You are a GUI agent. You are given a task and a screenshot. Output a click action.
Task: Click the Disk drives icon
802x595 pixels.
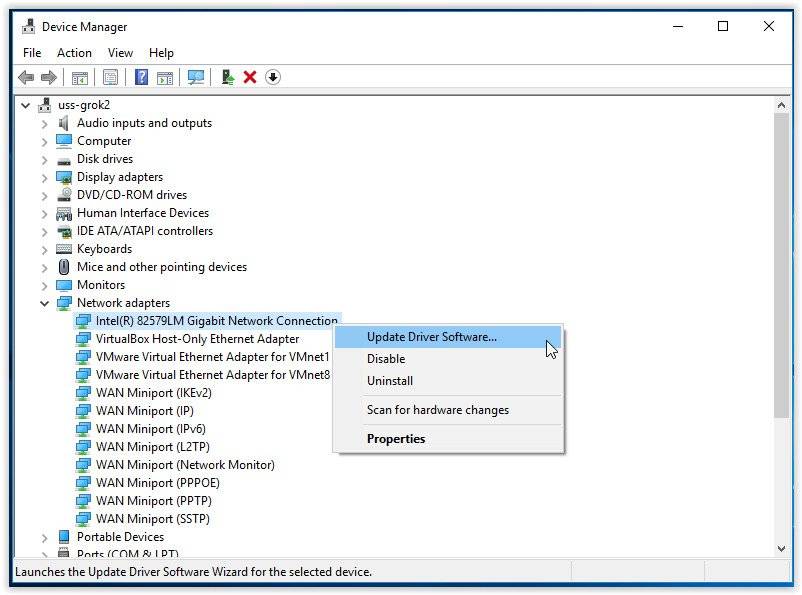64,161
